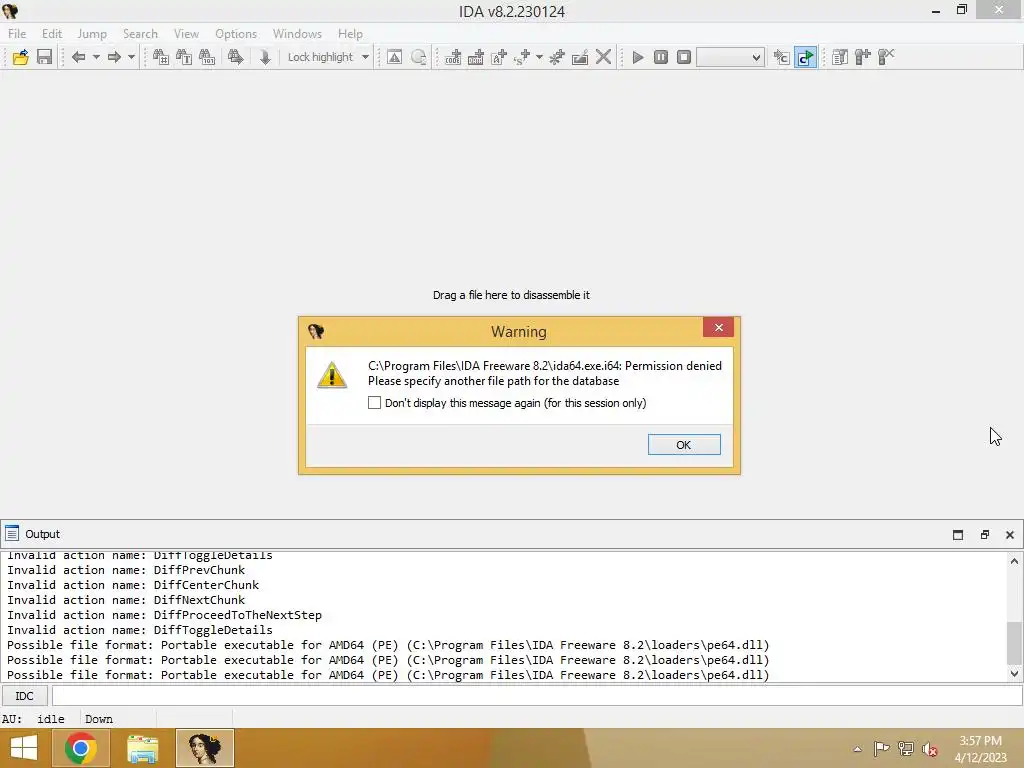The height and width of the screenshot is (768, 1024).
Task: Open the Windows Start button
Action: coord(24,748)
